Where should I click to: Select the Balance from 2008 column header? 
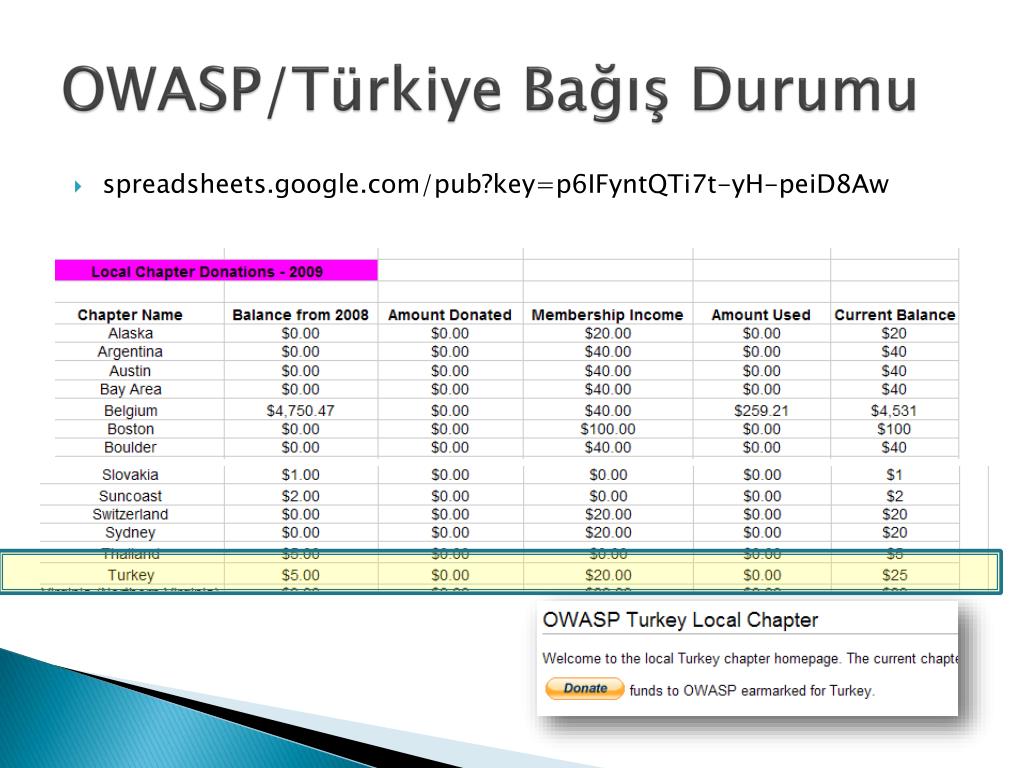[x=300, y=315]
